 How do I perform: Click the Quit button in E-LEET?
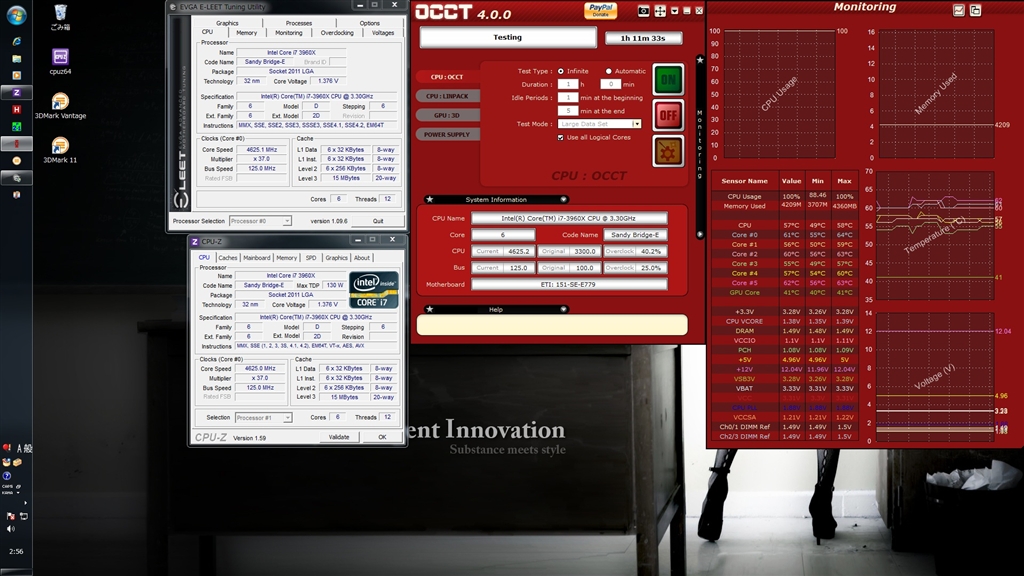click(x=378, y=221)
